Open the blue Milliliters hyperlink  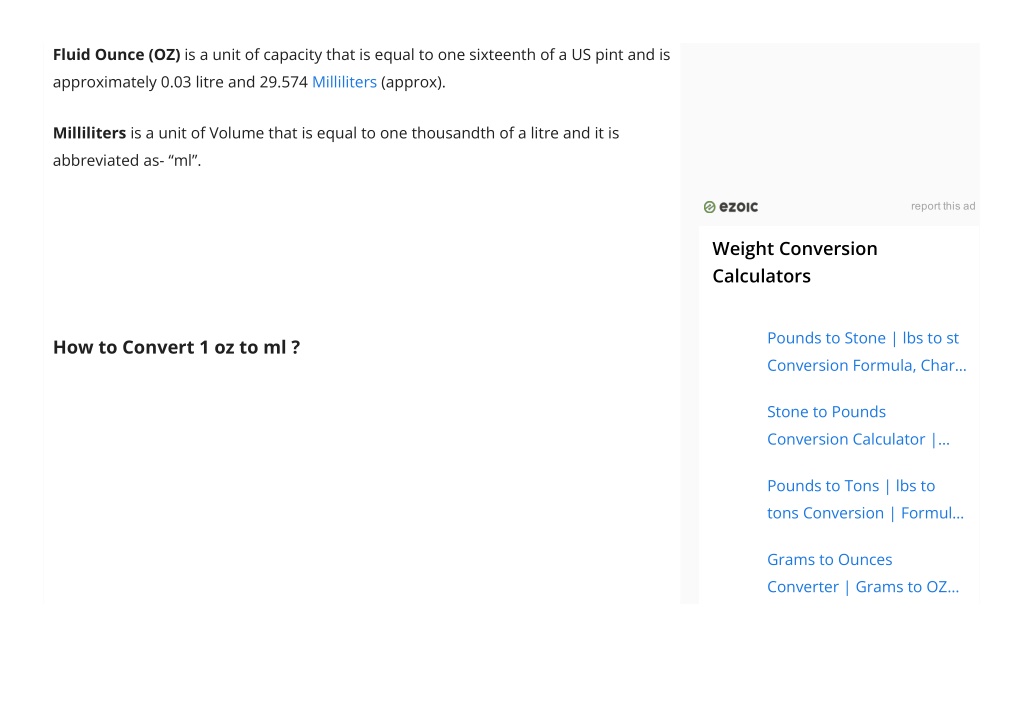344,82
